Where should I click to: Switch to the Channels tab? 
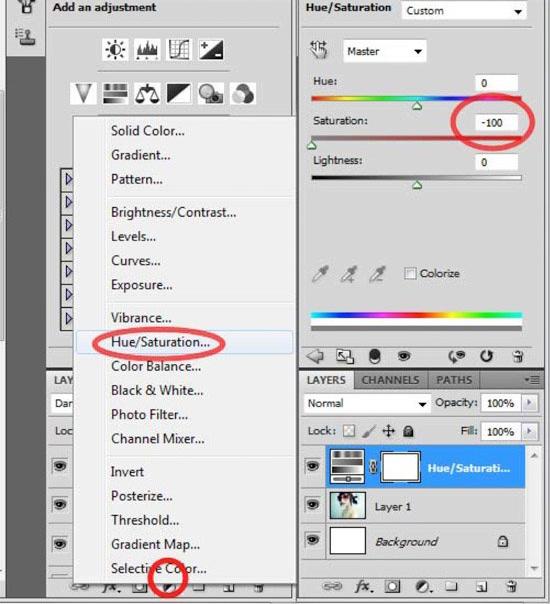(x=391, y=380)
